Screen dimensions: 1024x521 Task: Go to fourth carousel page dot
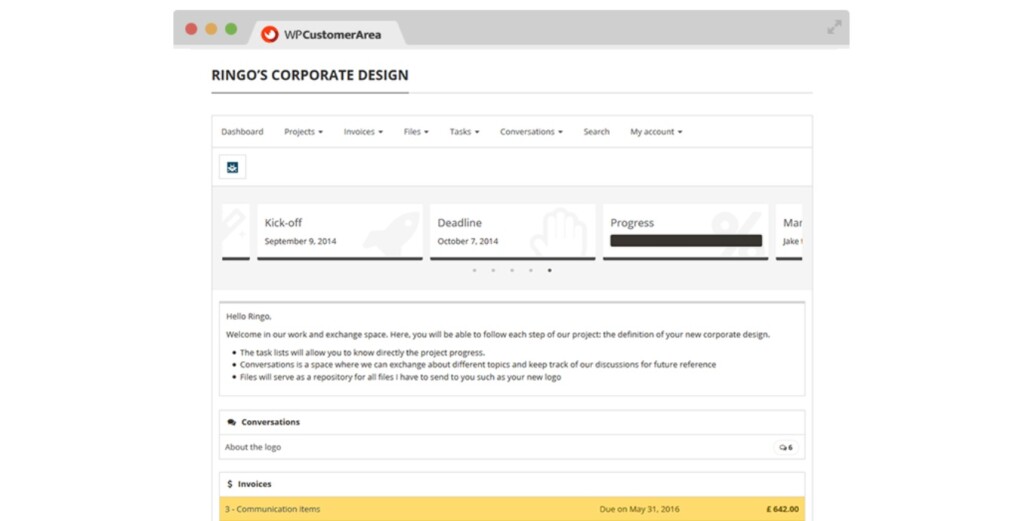pyautogui.click(x=531, y=270)
